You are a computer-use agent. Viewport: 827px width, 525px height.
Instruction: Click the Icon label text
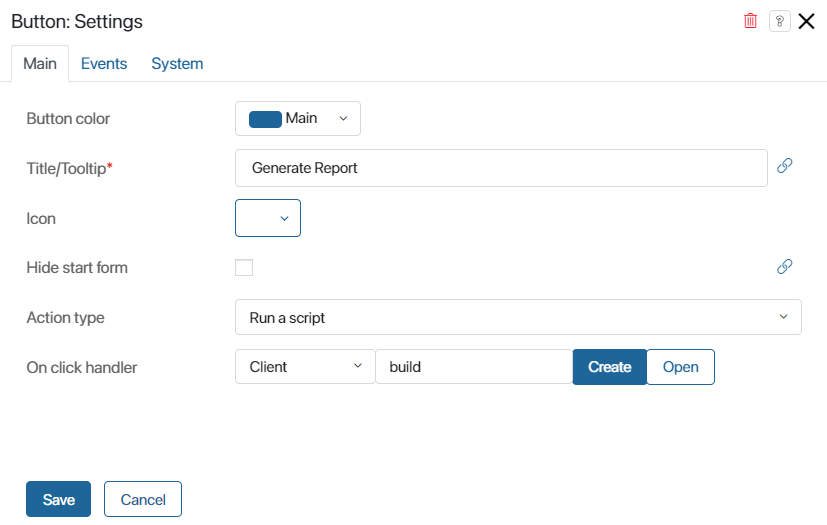[41, 218]
